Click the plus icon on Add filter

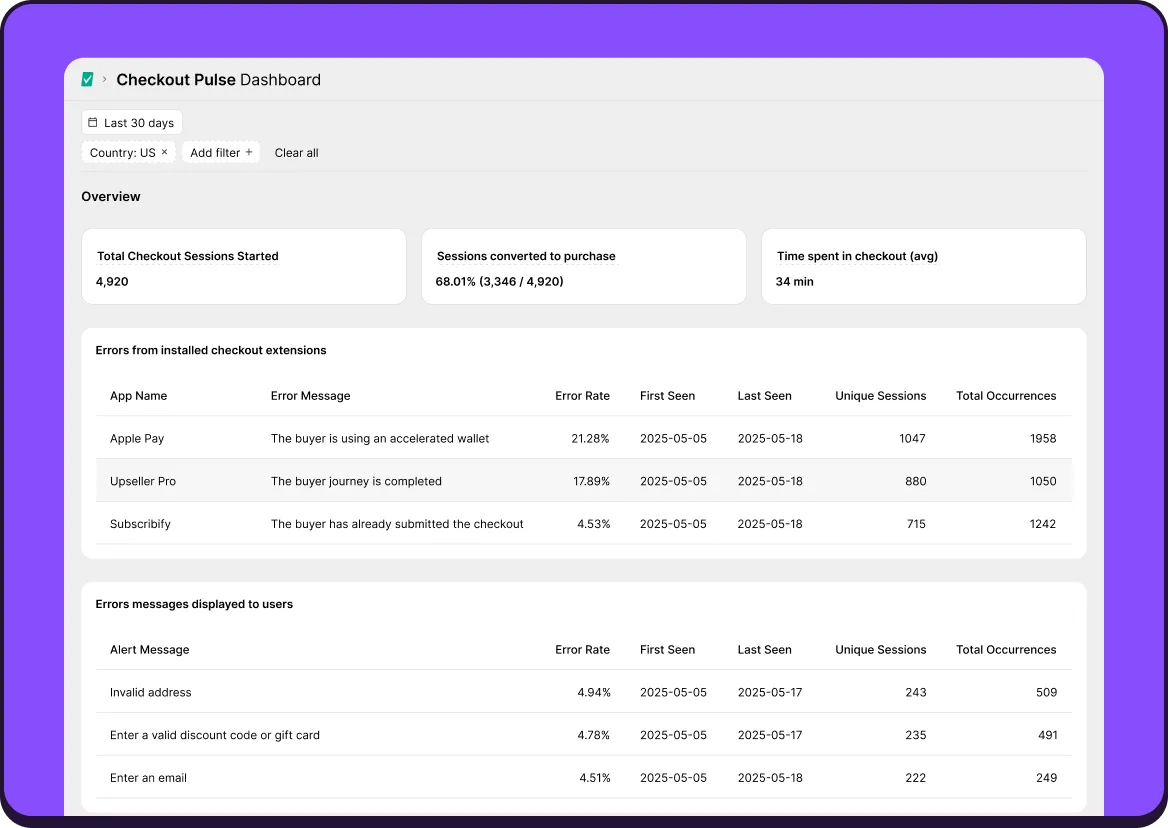tap(249, 152)
